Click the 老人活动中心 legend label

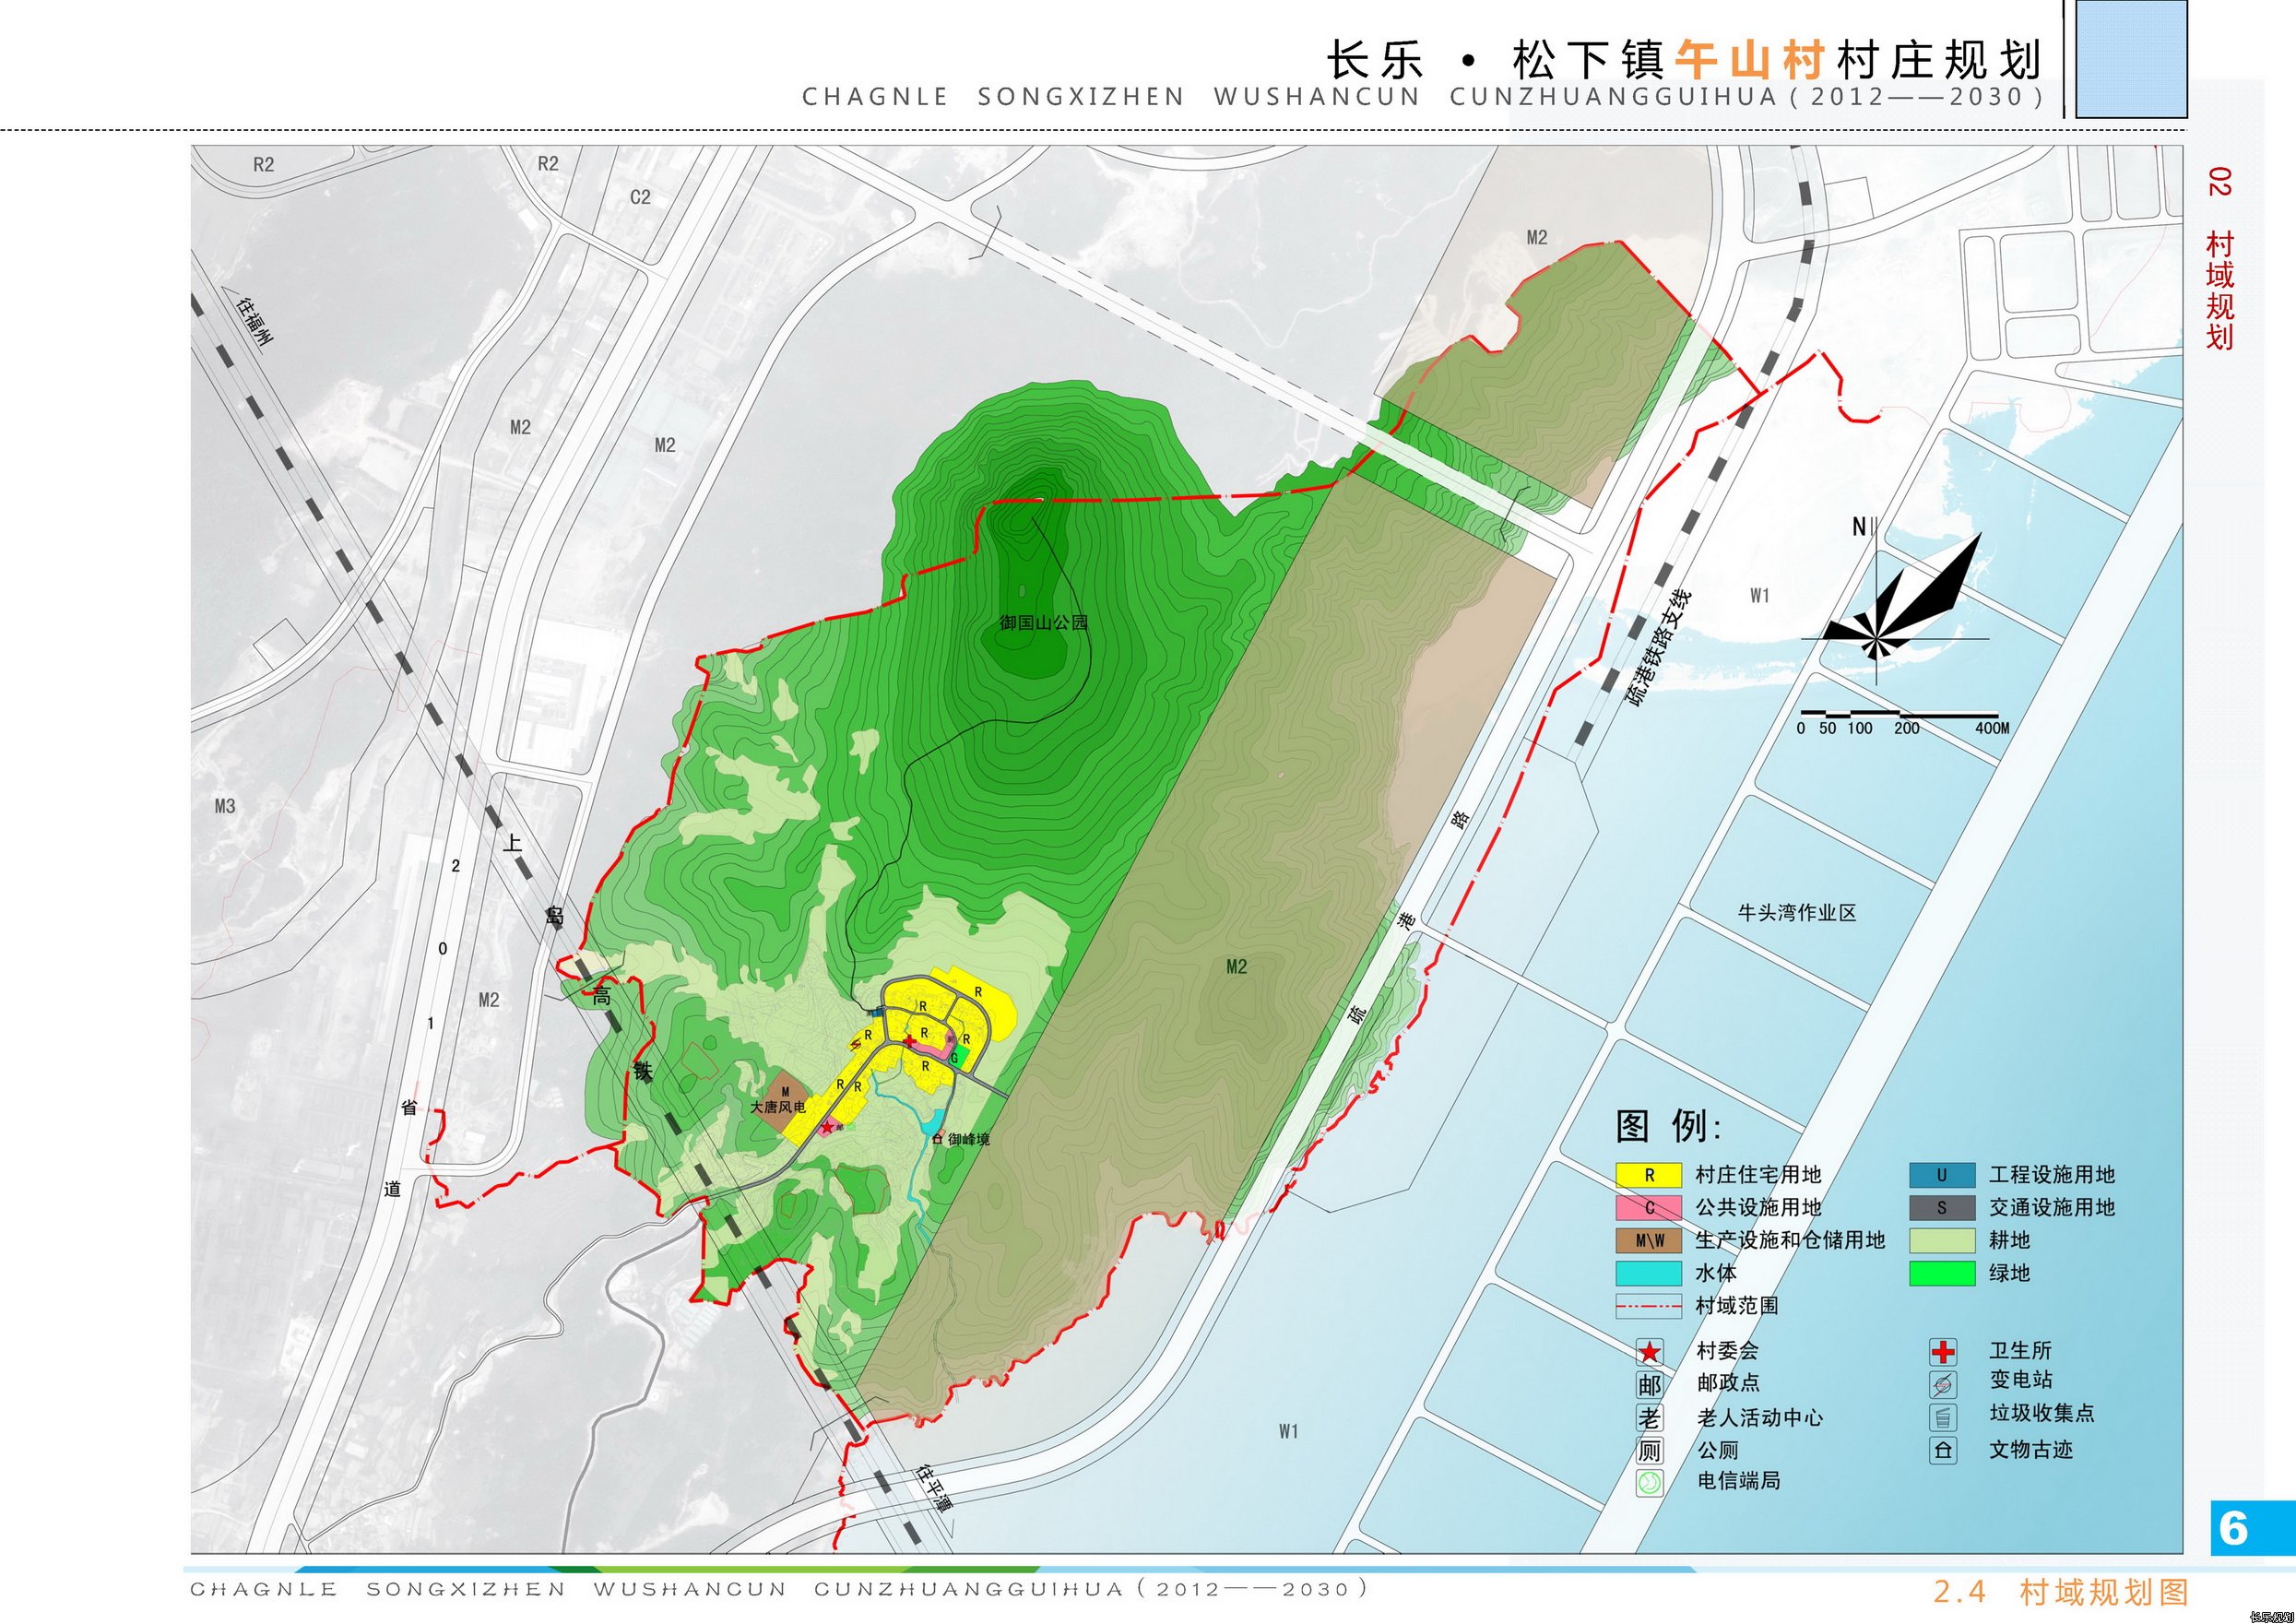1760,1418
